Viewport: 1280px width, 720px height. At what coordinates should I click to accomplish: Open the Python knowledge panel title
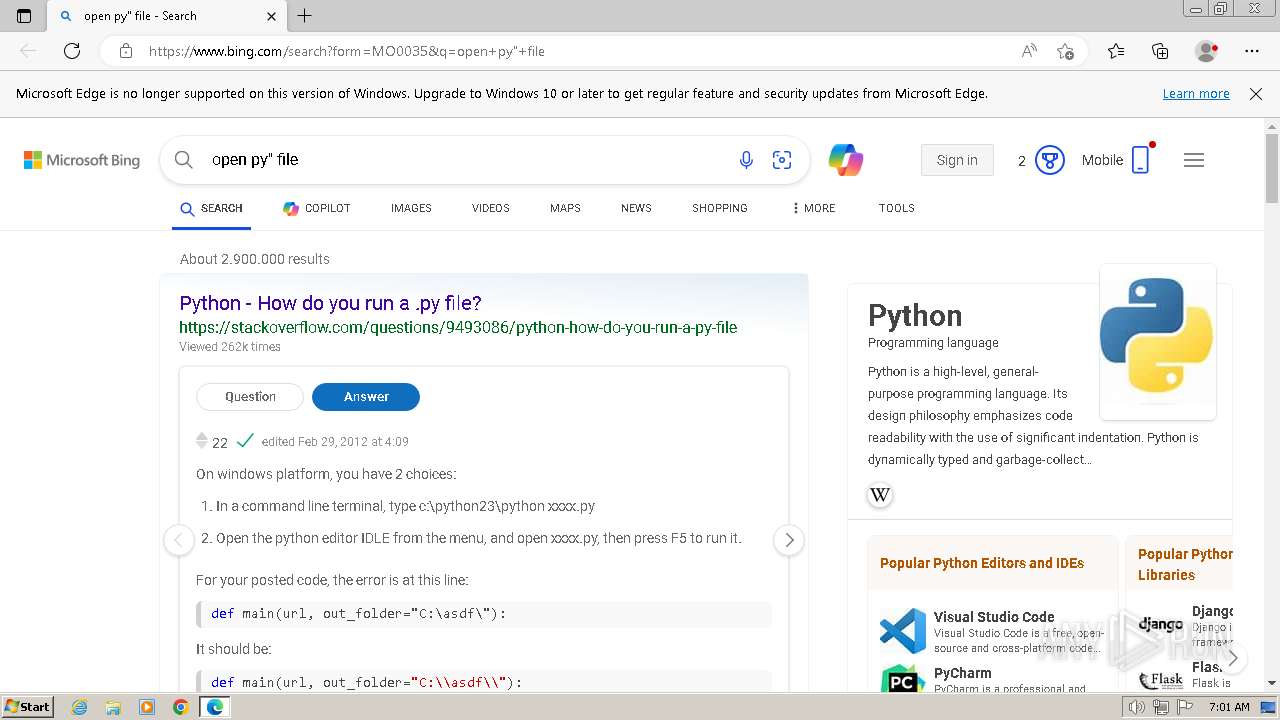[x=915, y=316]
